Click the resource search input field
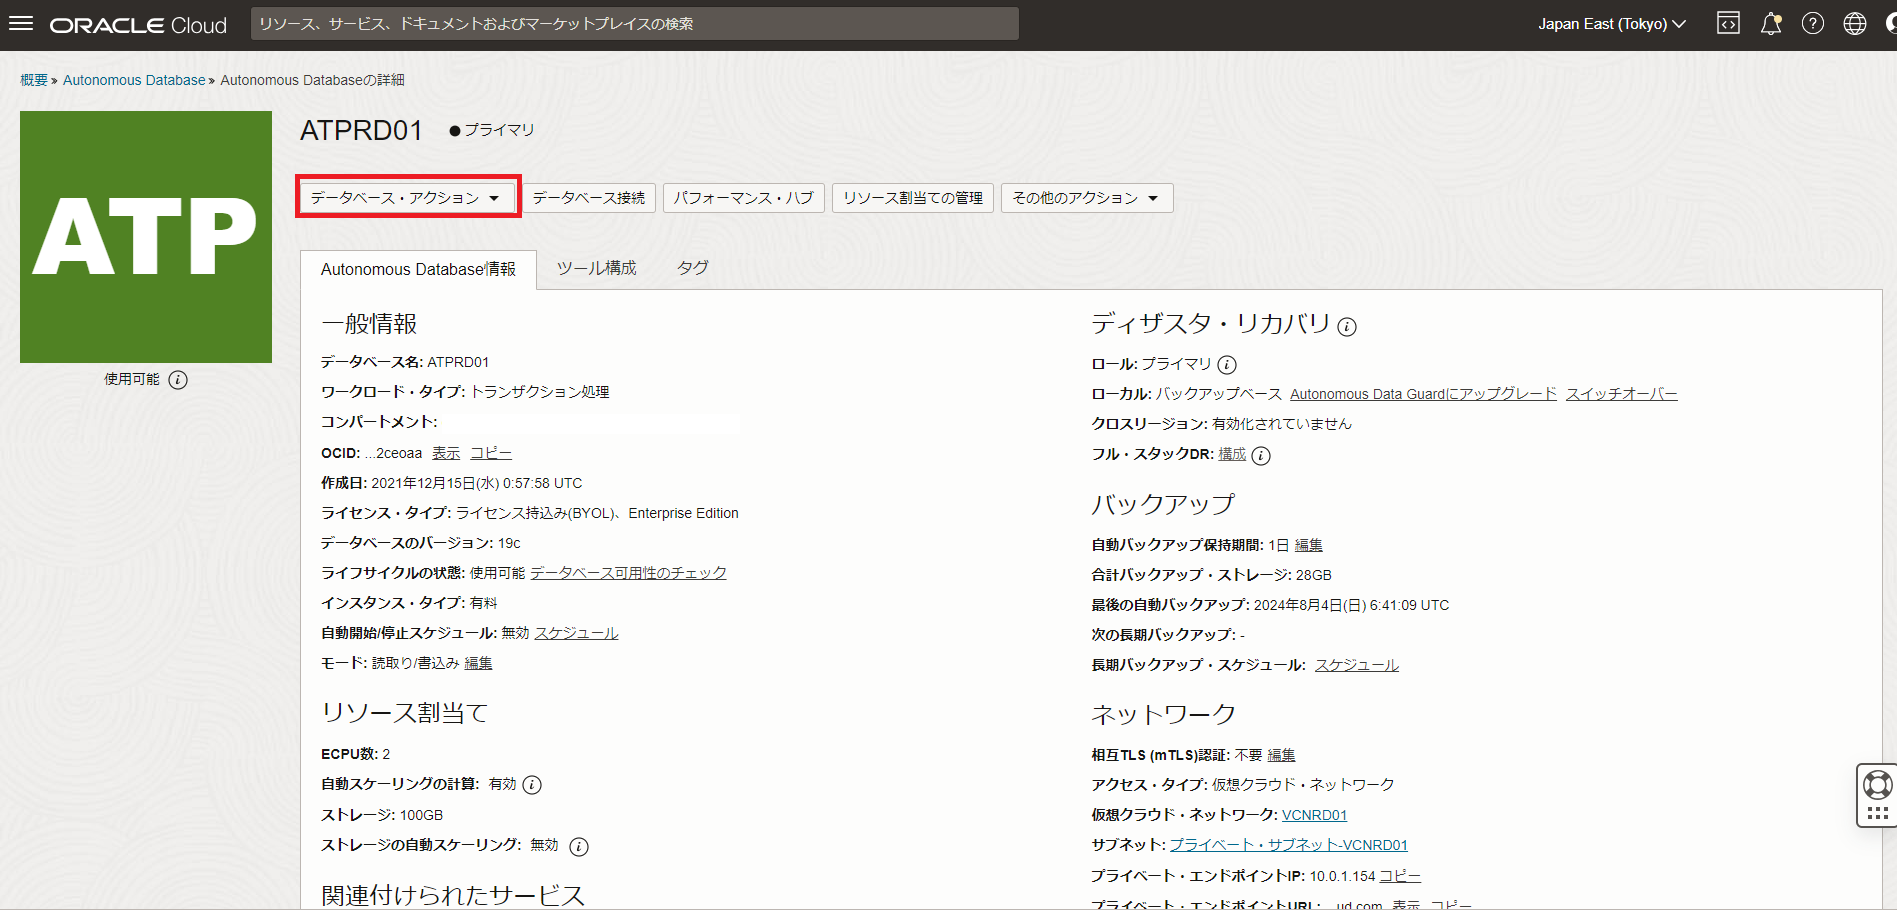Image resolution: width=1897 pixels, height=910 pixels. point(636,23)
